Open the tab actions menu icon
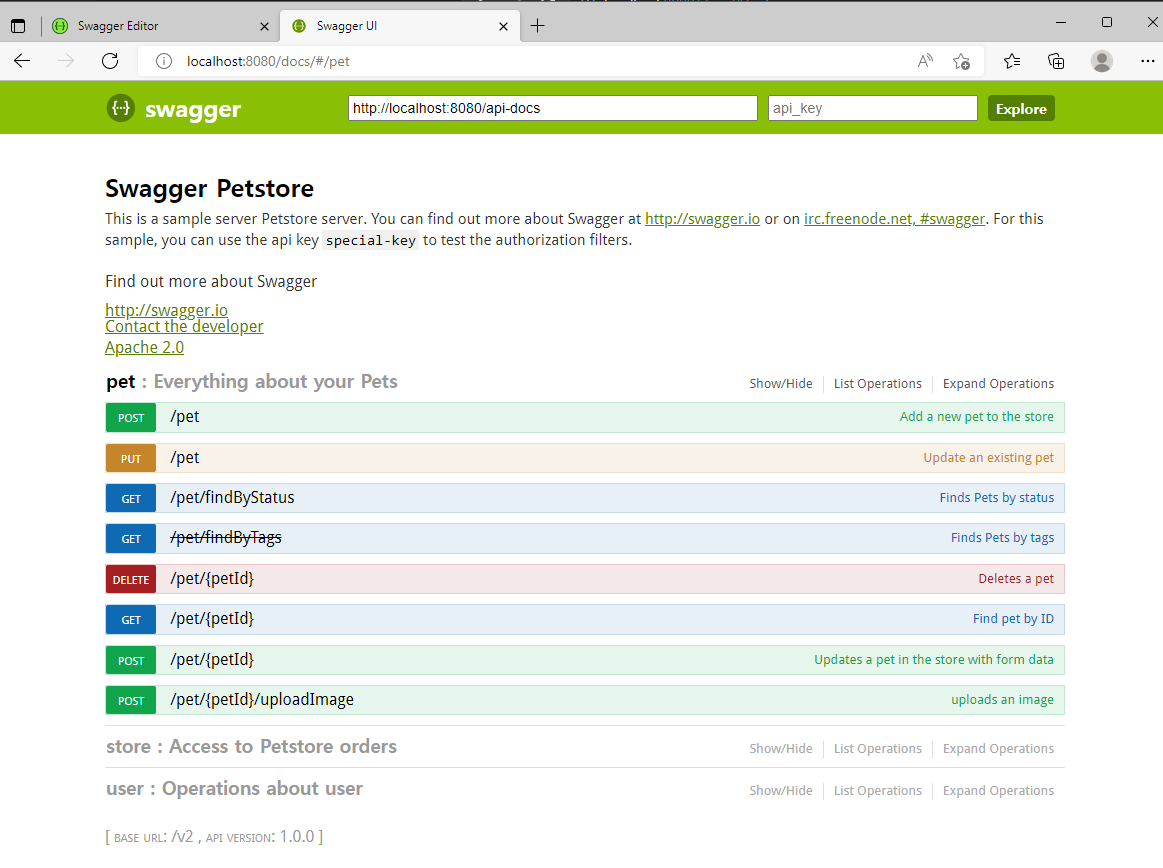Image resolution: width=1163 pixels, height=868 pixels. click(x=18, y=26)
